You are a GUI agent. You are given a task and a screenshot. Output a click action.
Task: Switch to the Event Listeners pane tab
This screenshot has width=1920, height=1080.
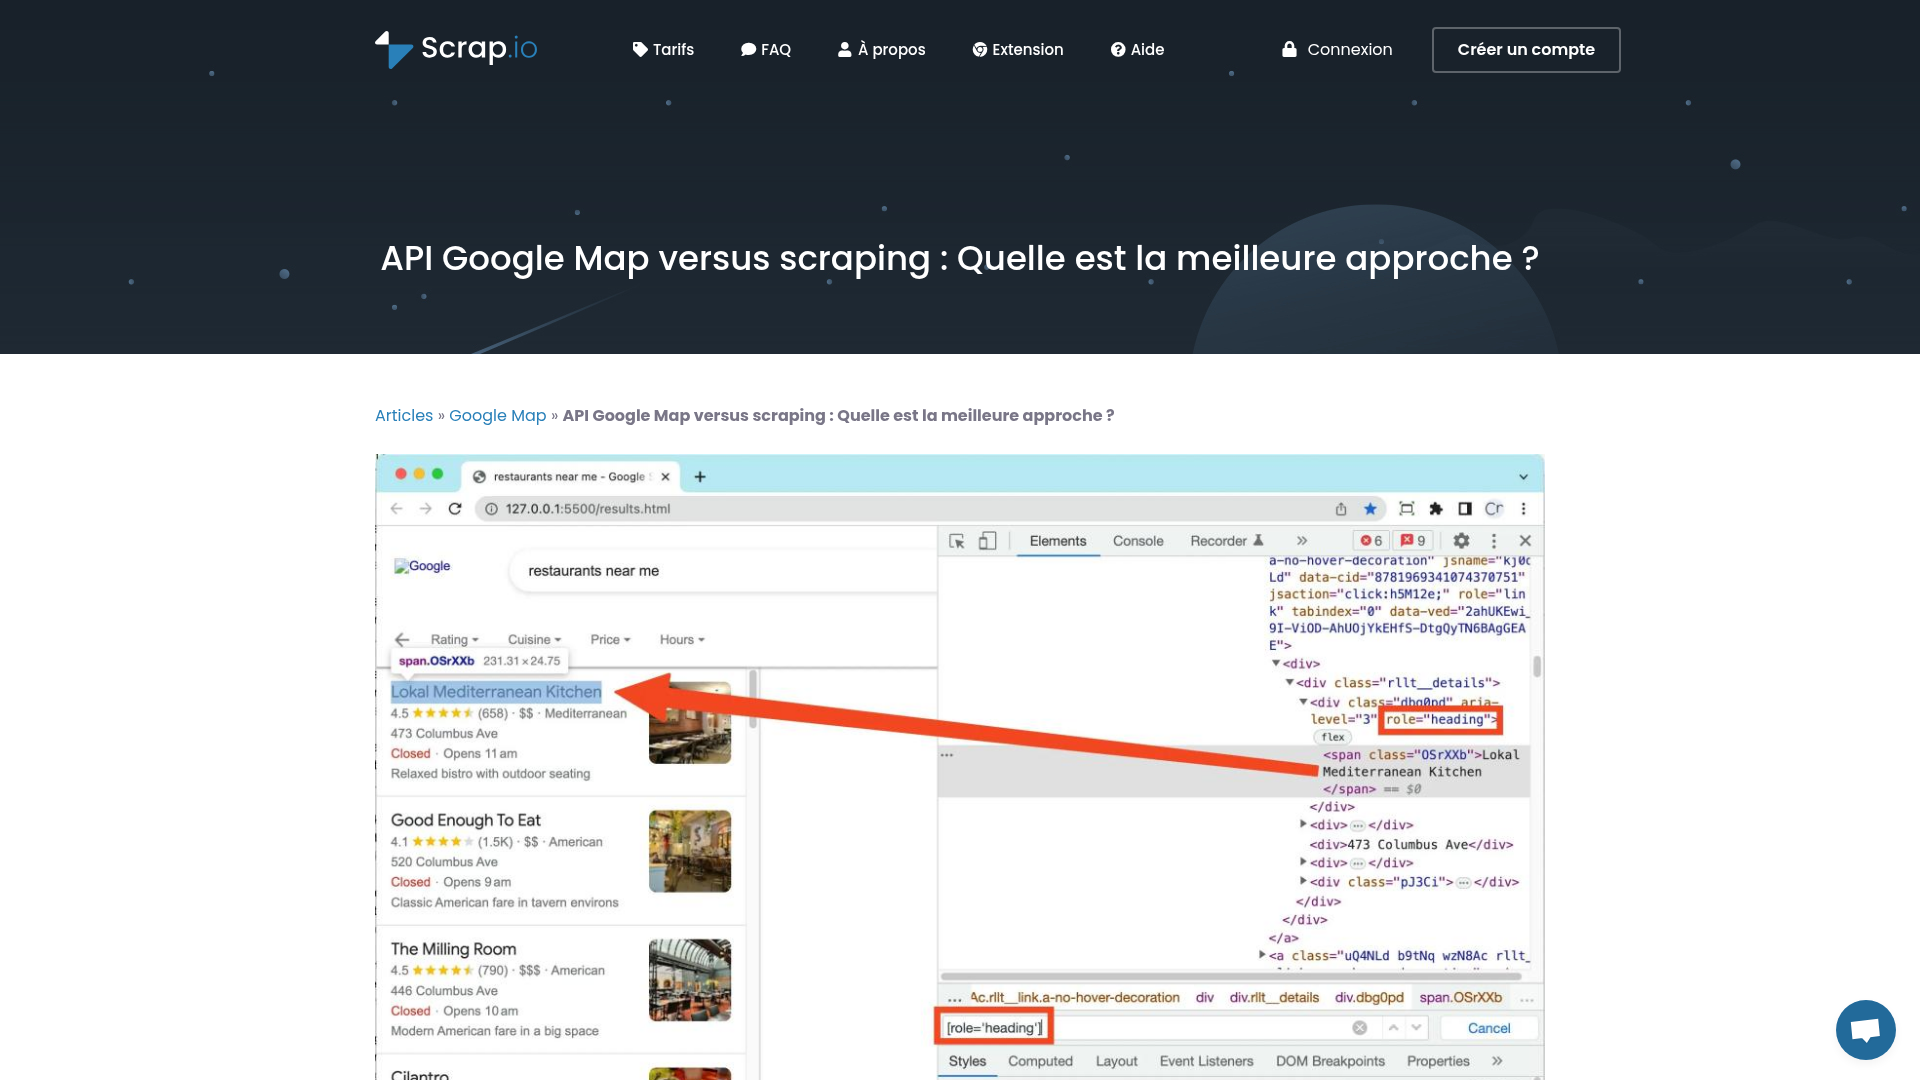1206,1061
